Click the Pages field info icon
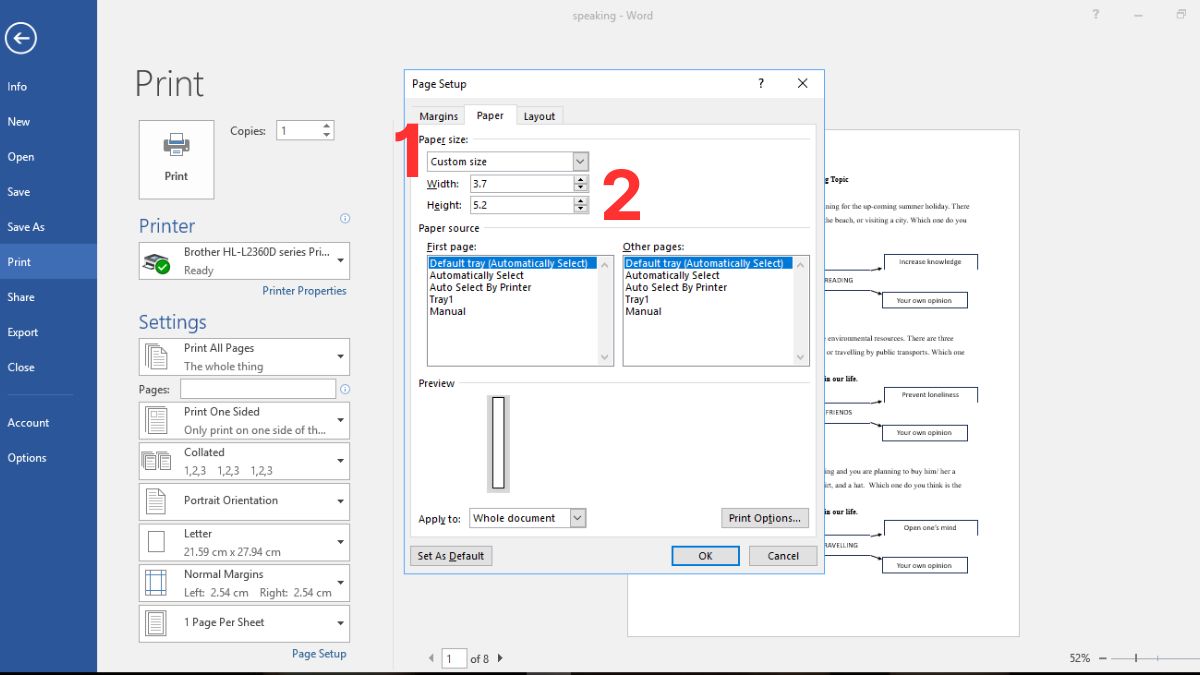The width and height of the screenshot is (1200, 675). tap(345, 389)
